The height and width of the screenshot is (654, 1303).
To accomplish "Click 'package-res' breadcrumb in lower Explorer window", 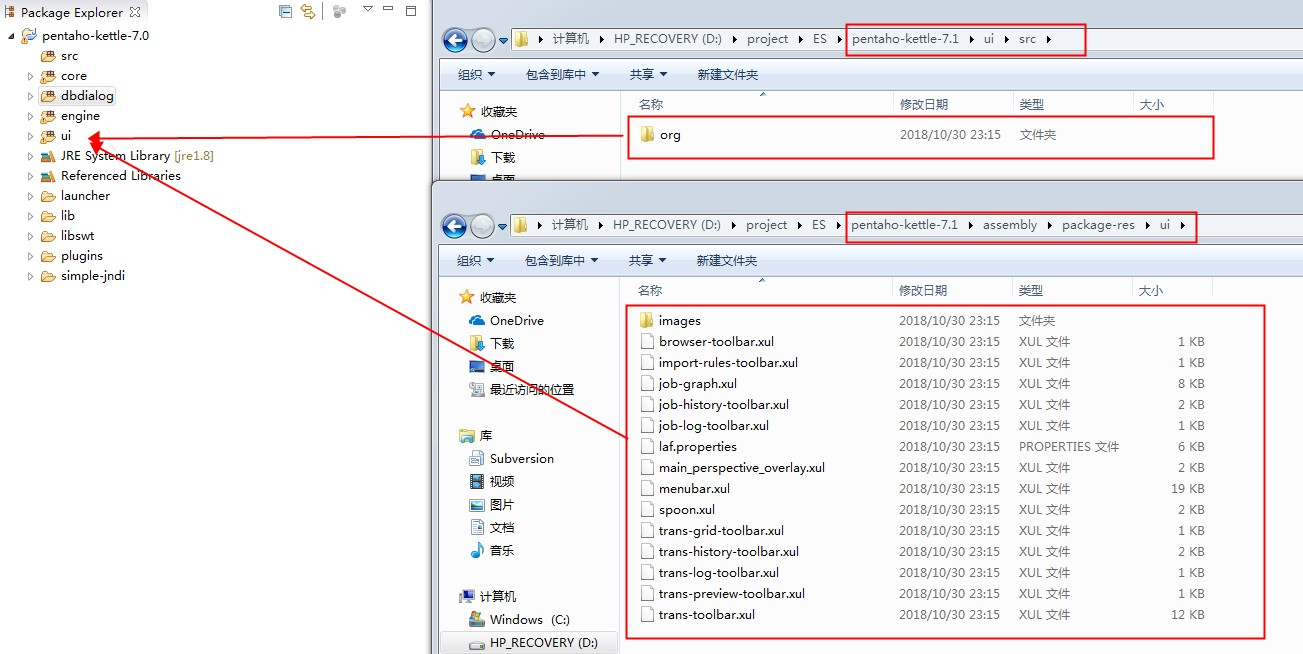I will 1098,225.
